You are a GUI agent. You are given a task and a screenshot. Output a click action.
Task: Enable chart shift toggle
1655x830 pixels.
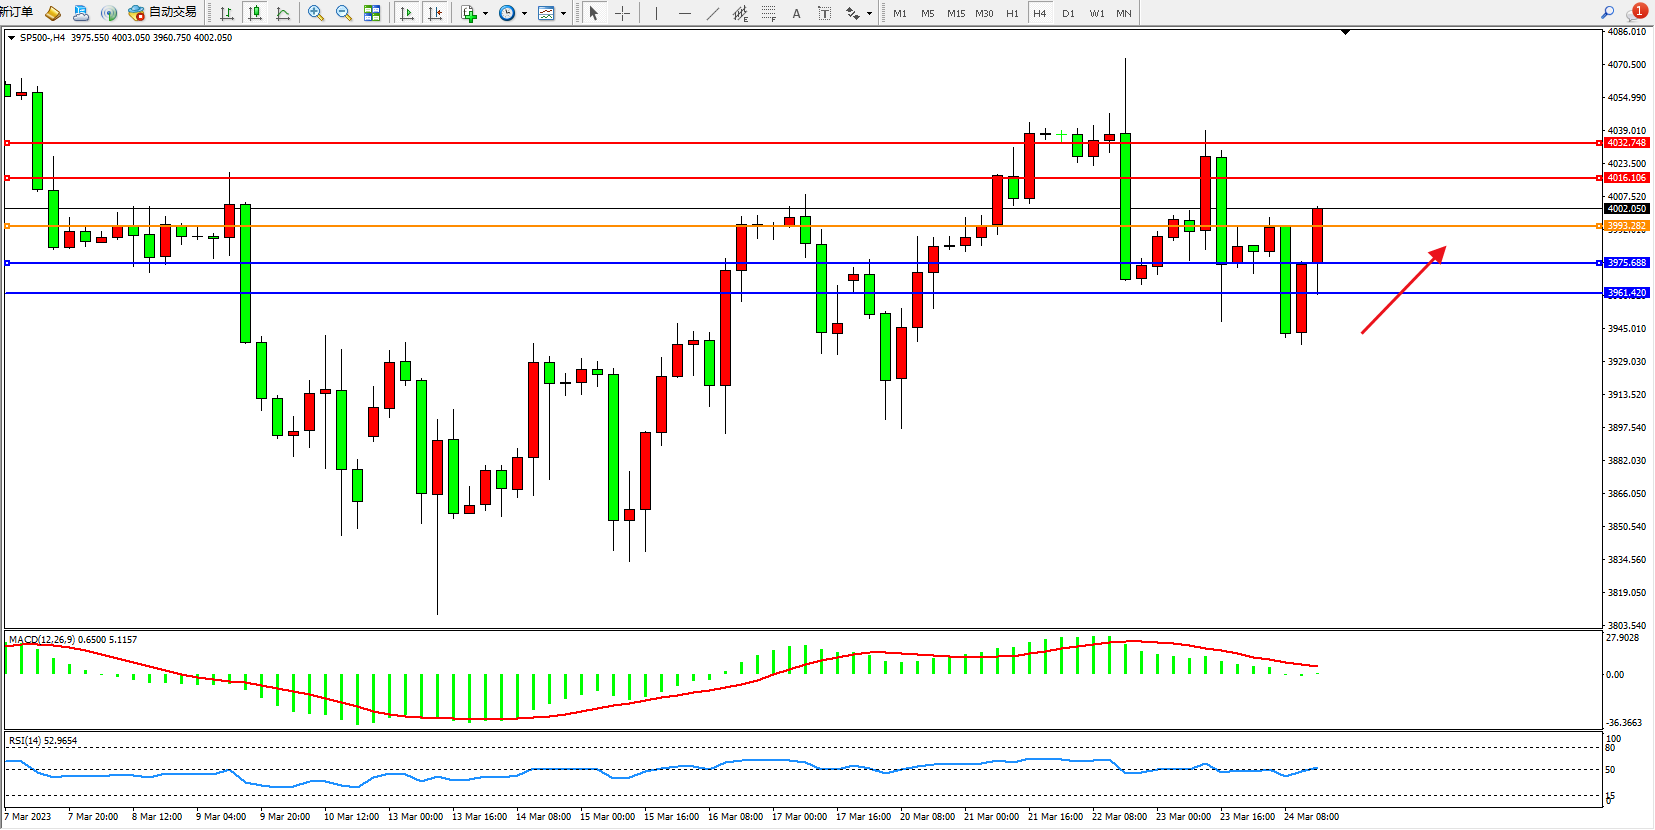coord(435,13)
